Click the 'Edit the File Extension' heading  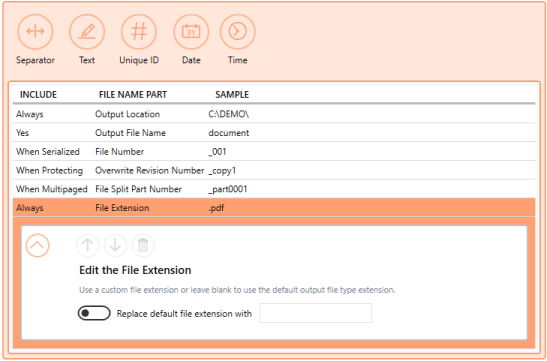pos(135,270)
